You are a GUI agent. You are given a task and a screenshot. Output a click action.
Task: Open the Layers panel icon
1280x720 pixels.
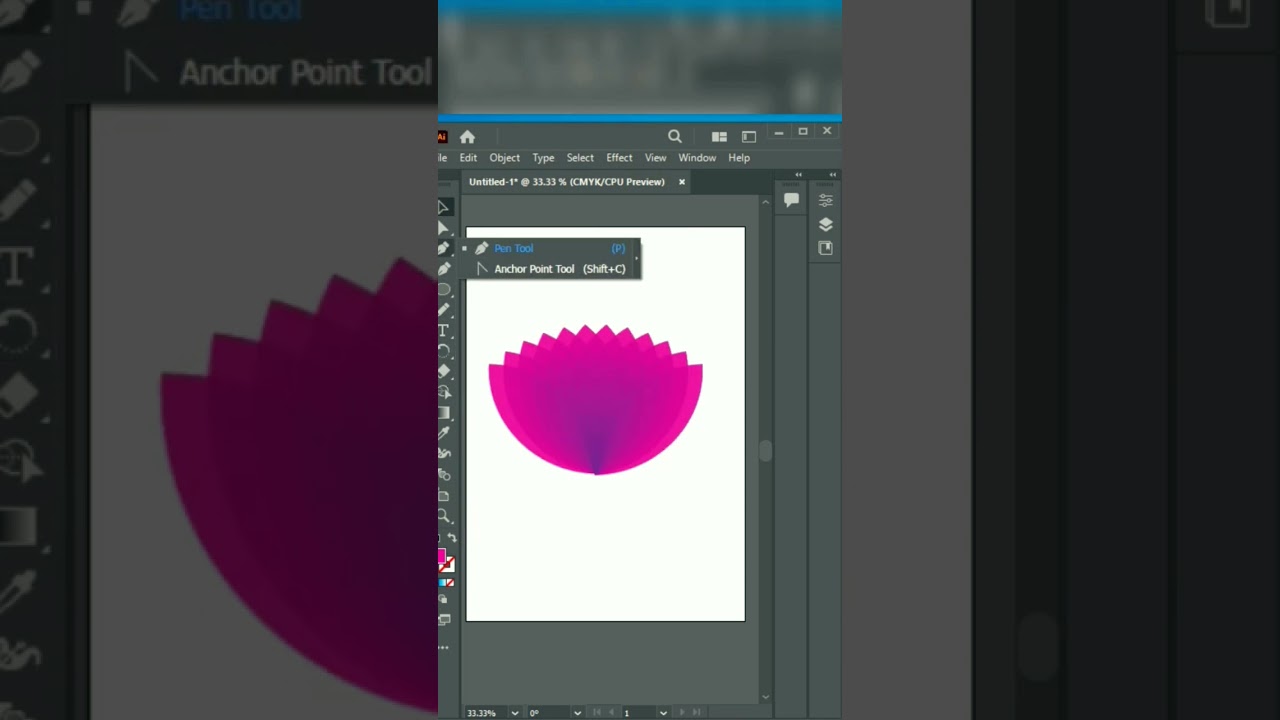pyautogui.click(x=826, y=224)
